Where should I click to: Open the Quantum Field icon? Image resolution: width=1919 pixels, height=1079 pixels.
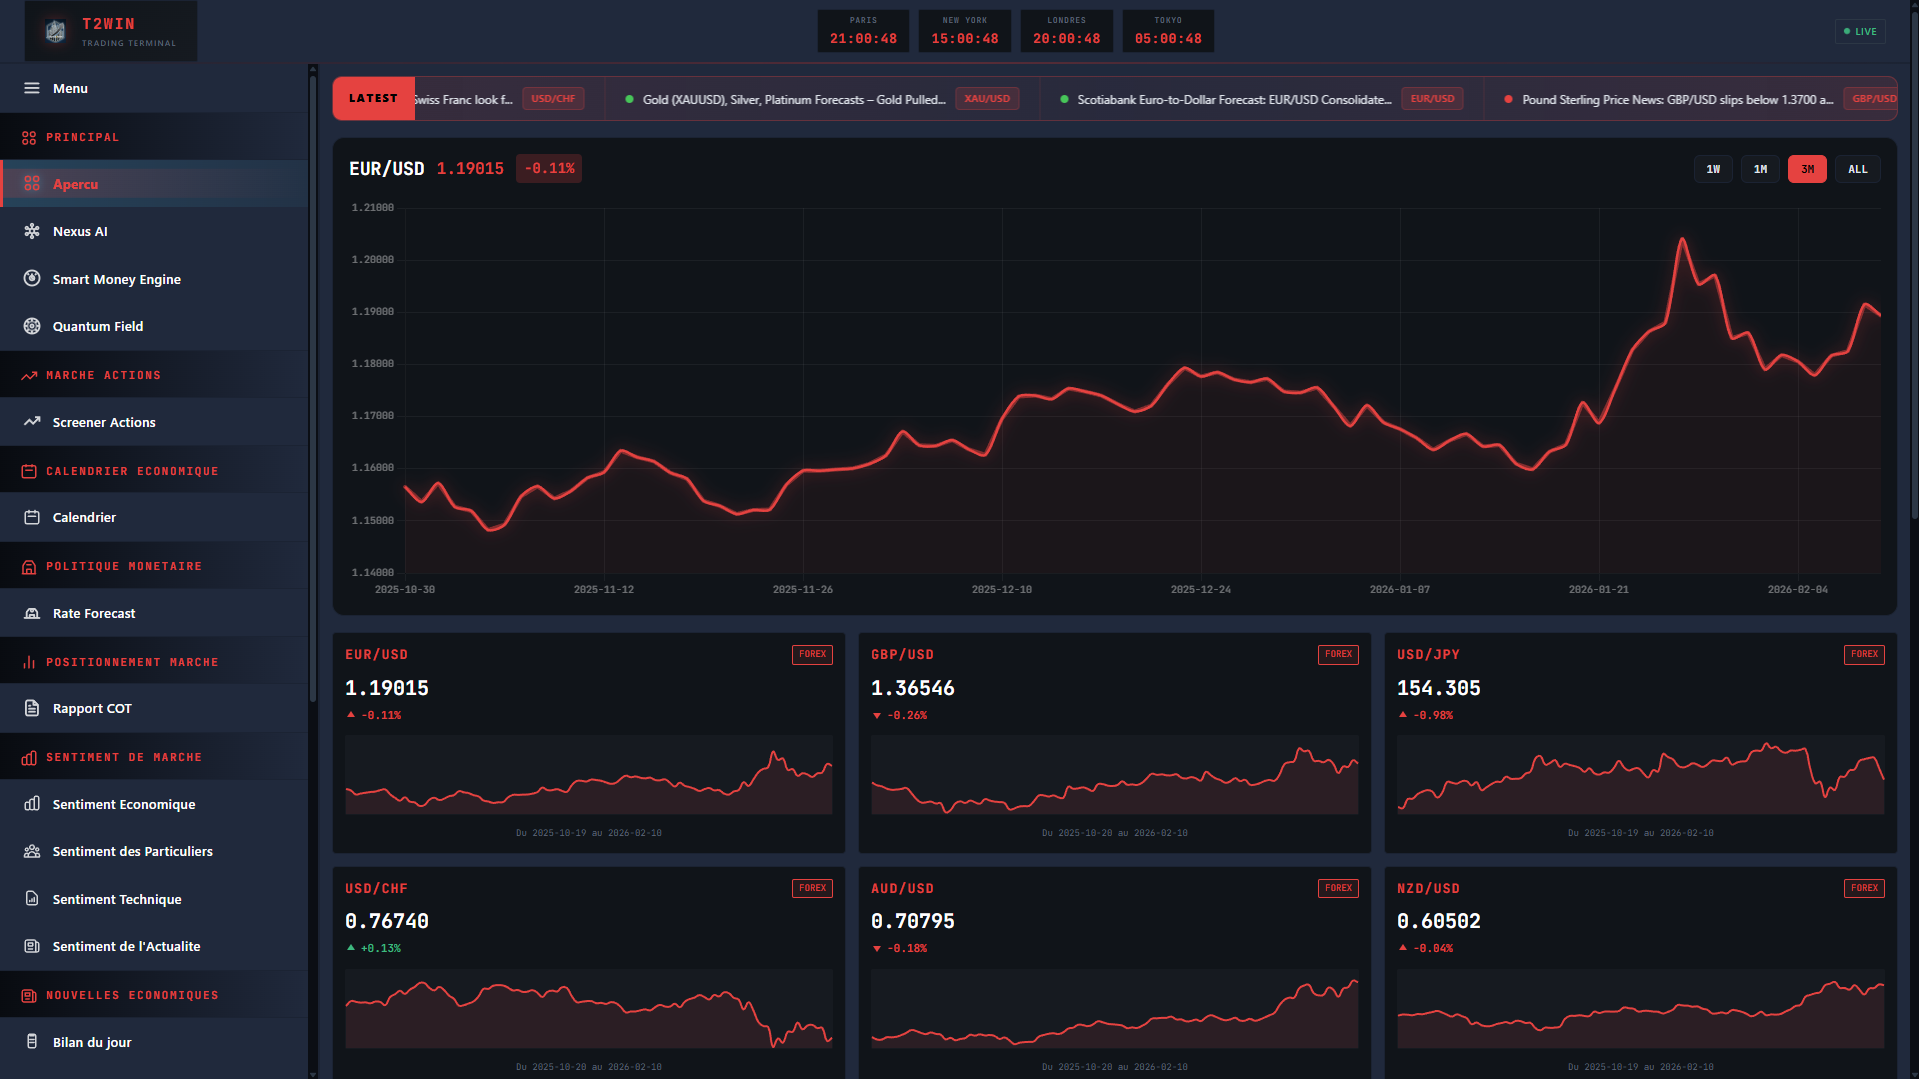pyautogui.click(x=32, y=326)
